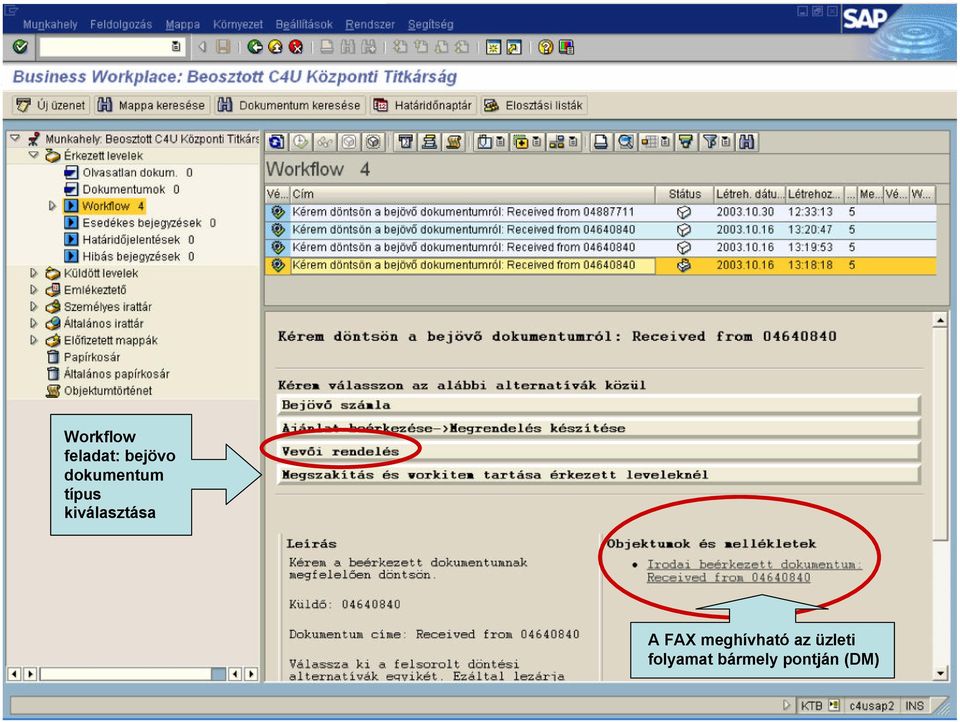Expand the Általános irattár folder

pyautogui.click(x=34, y=323)
